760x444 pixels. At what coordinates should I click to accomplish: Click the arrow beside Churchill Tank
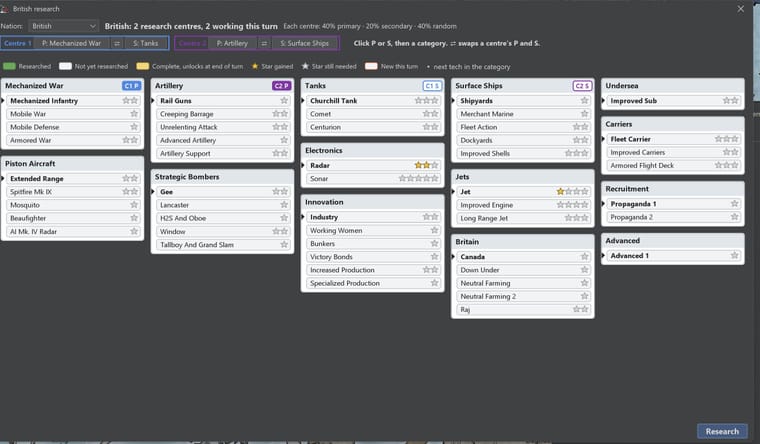point(303,101)
